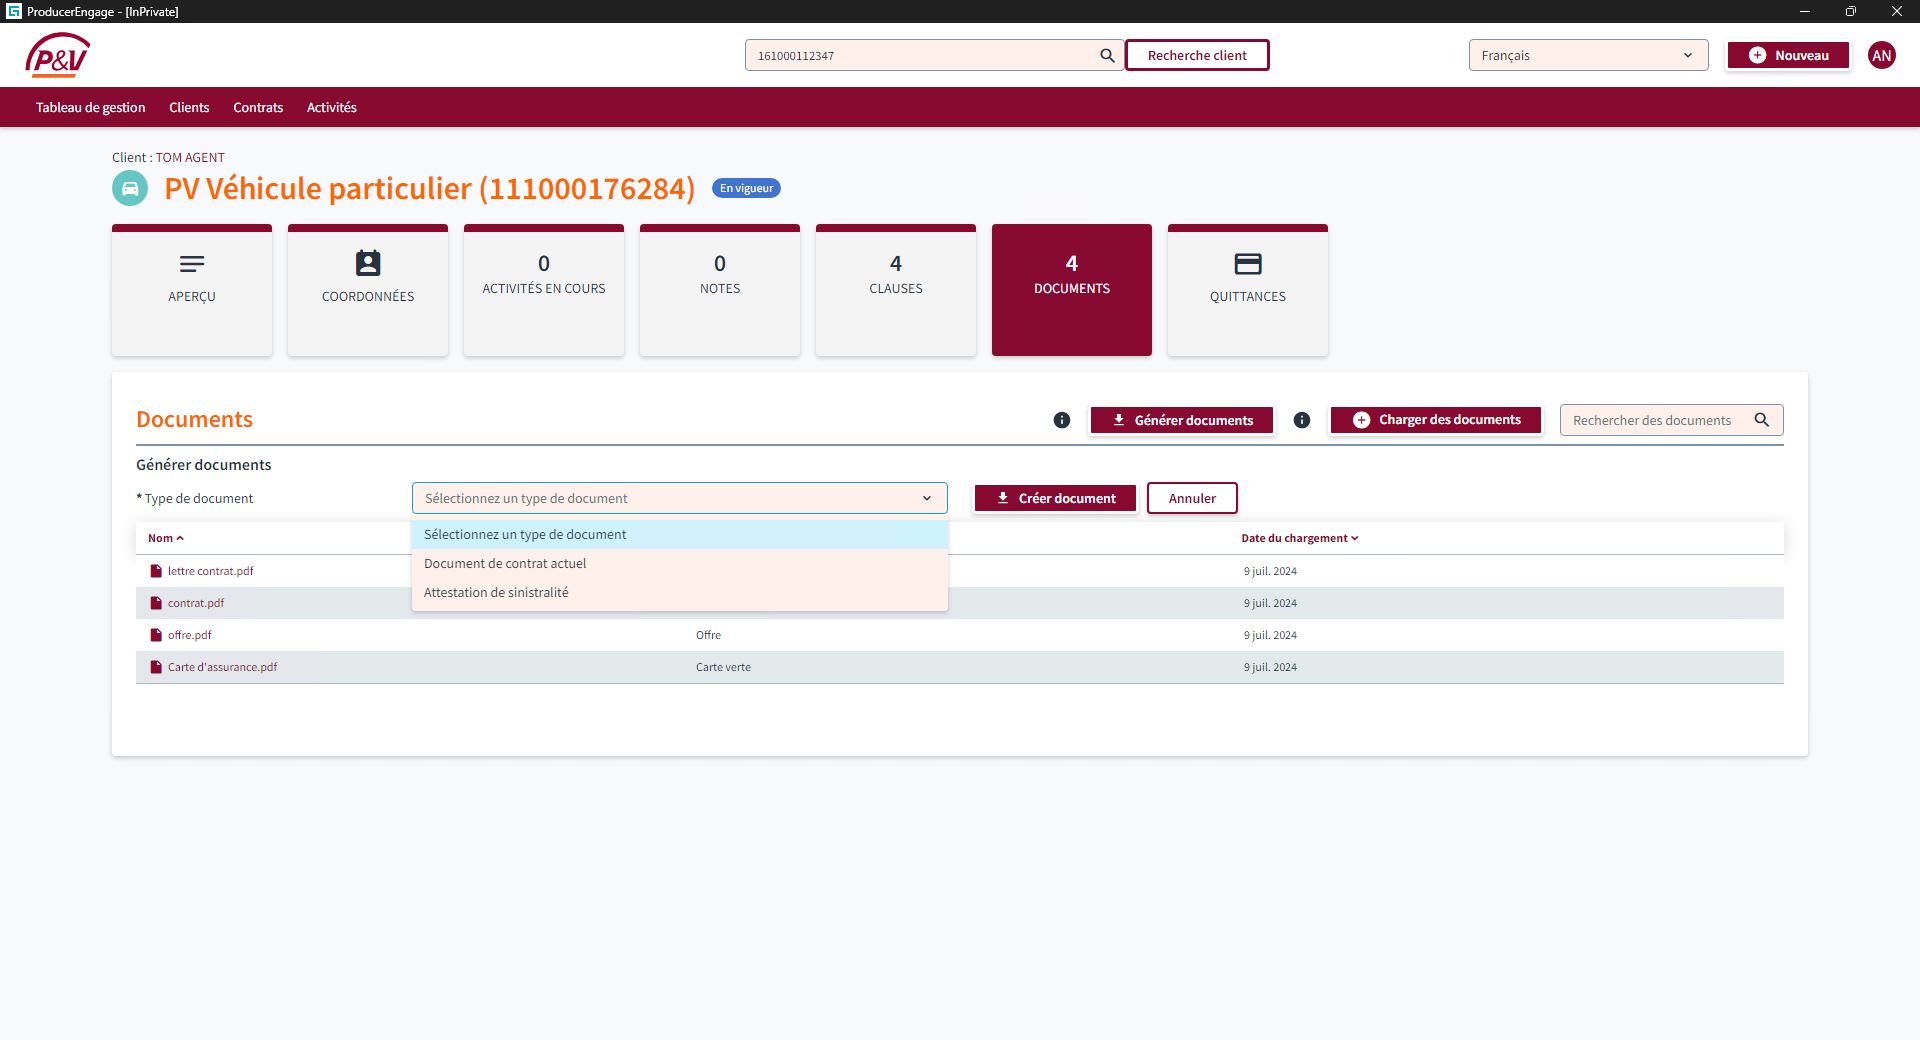Image resolution: width=1920 pixels, height=1040 pixels.
Task: Open Tableau de gestion menu
Action: pos(90,107)
